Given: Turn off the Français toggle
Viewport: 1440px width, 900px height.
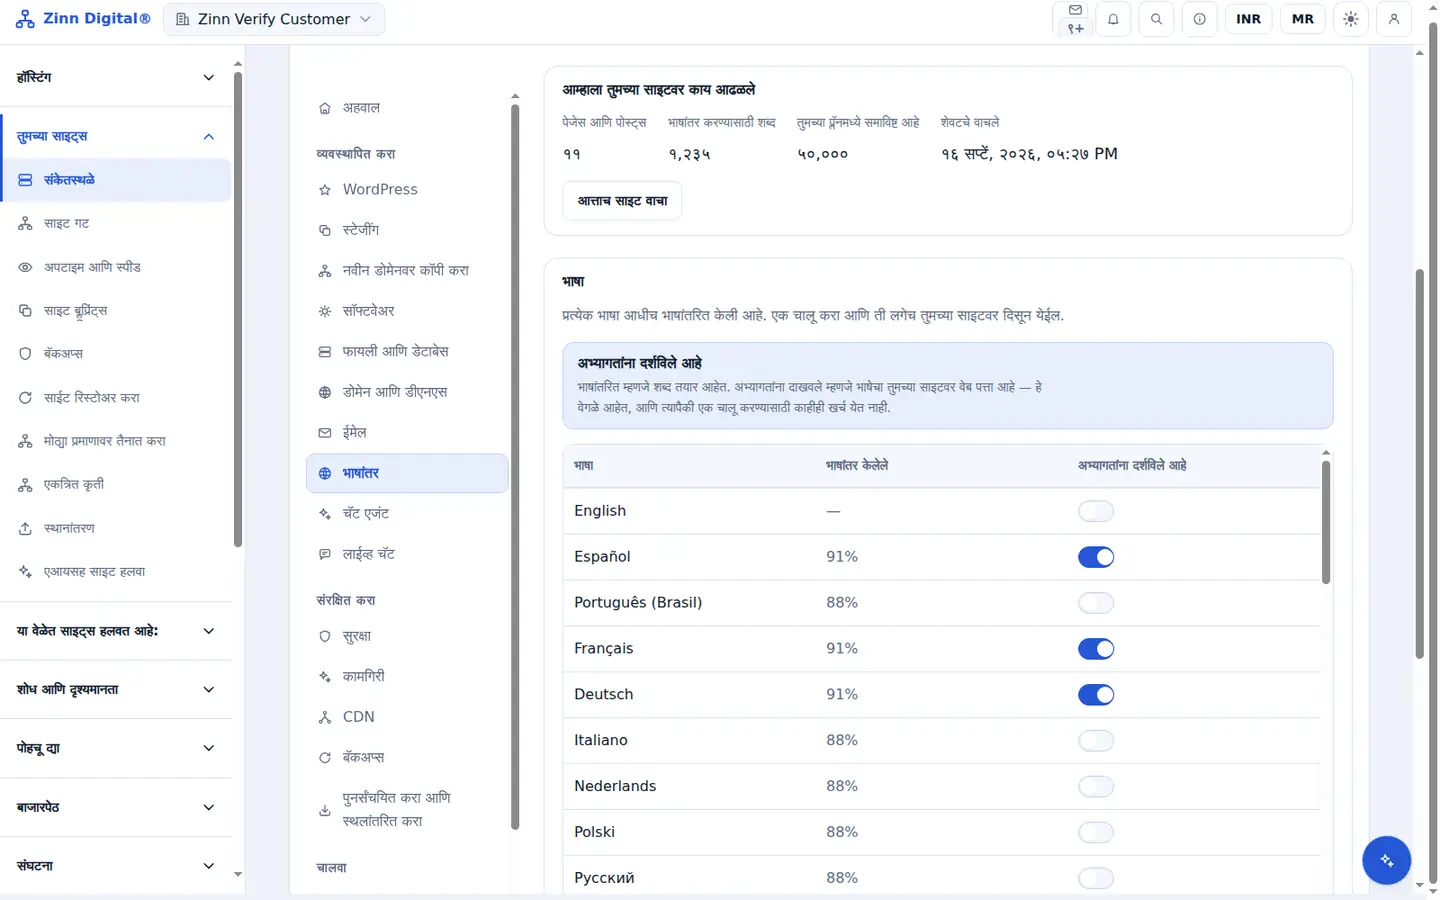Looking at the screenshot, I should (1096, 649).
